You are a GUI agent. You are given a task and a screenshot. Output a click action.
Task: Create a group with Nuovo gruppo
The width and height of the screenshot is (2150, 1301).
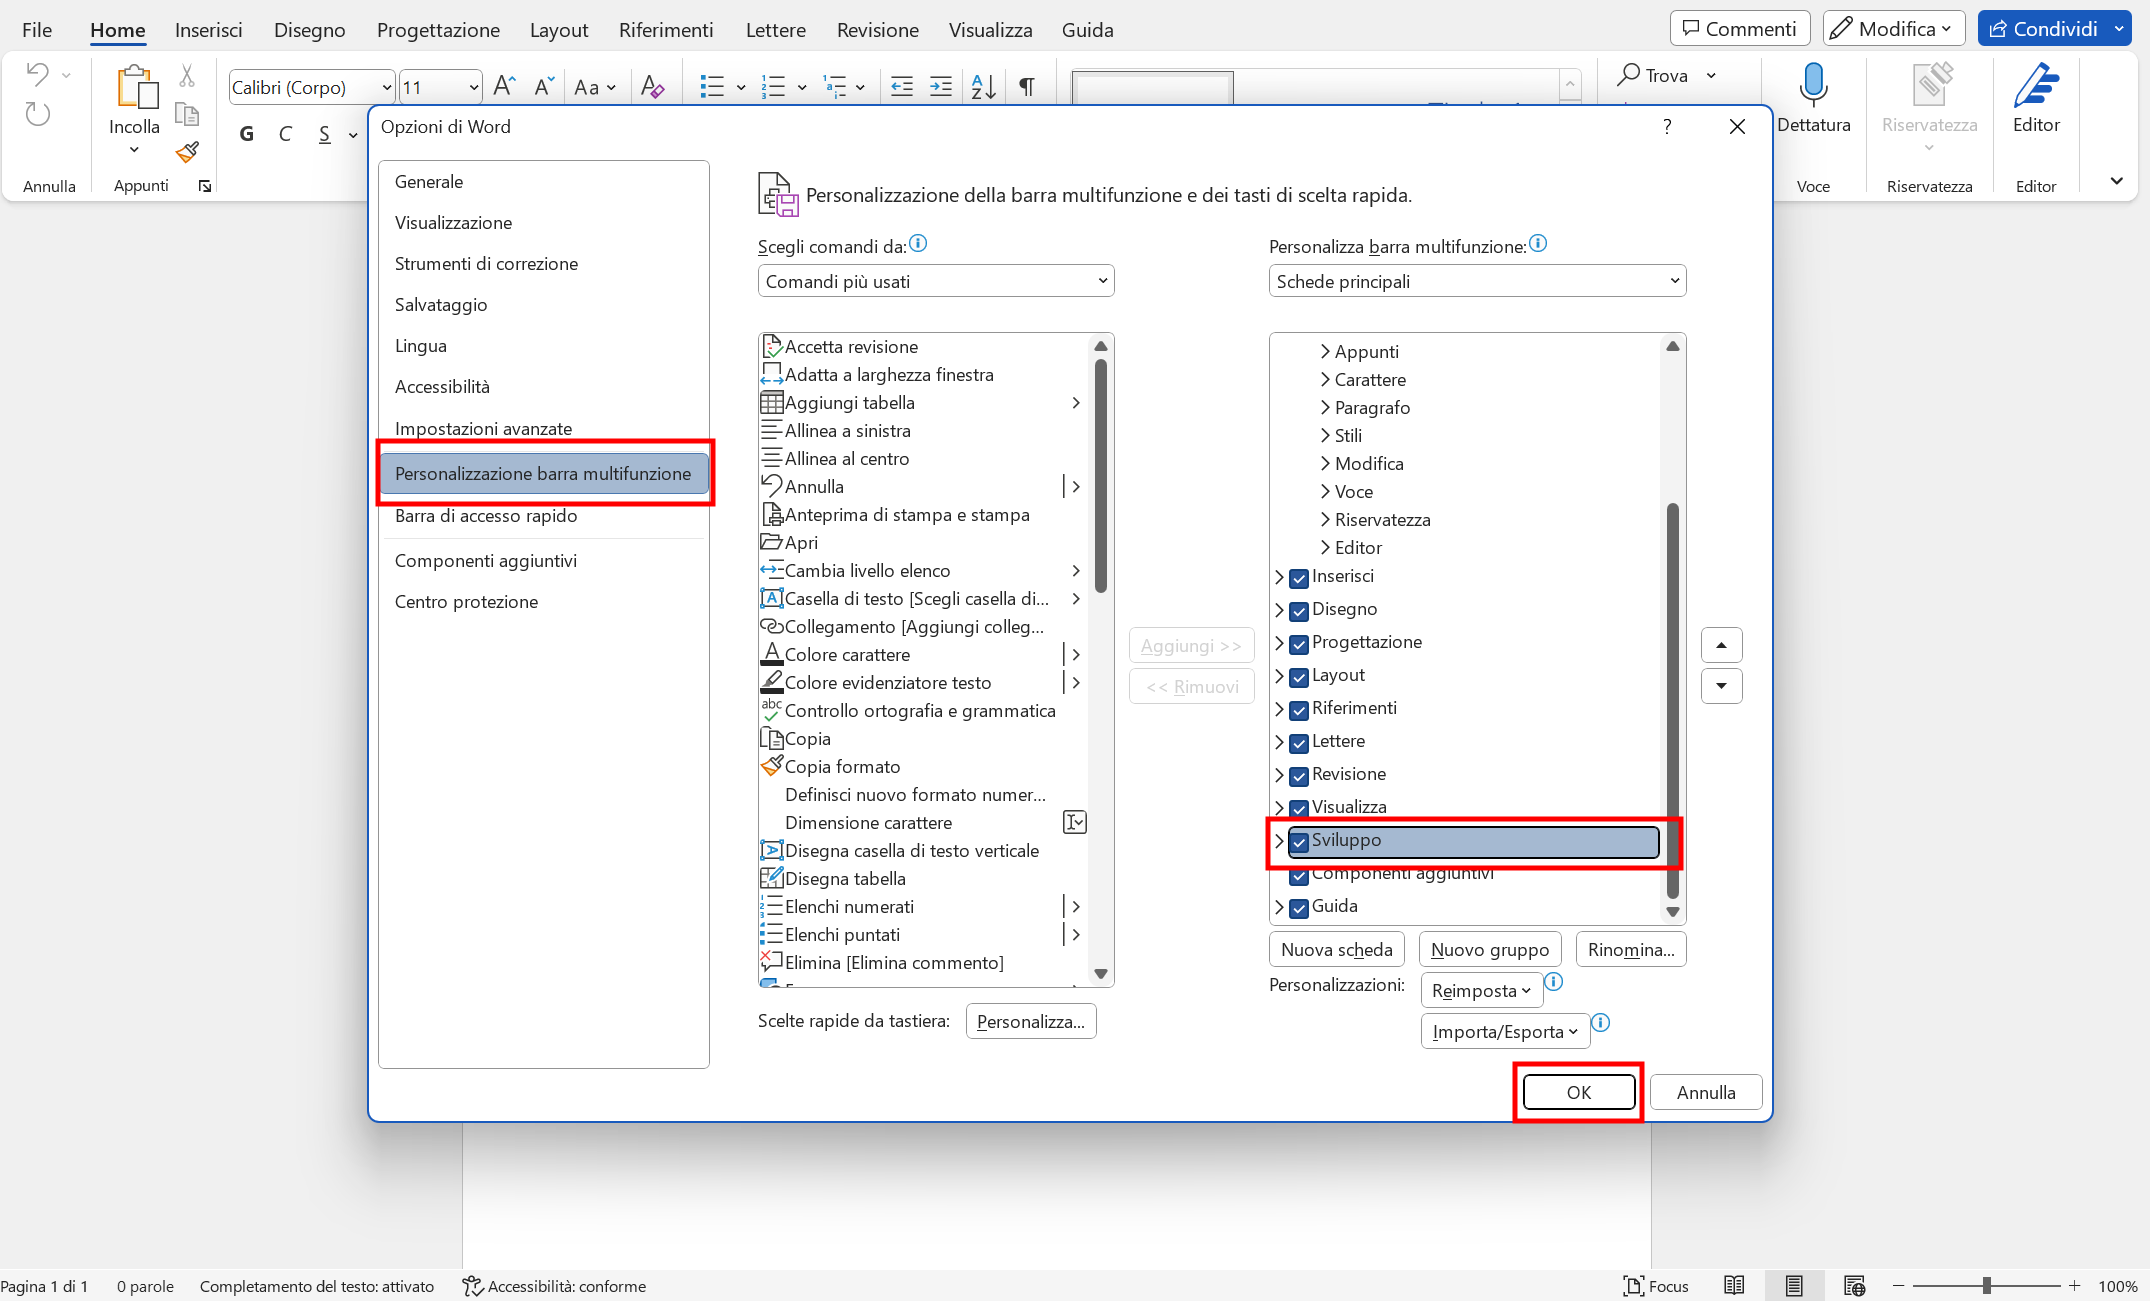tap(1489, 948)
